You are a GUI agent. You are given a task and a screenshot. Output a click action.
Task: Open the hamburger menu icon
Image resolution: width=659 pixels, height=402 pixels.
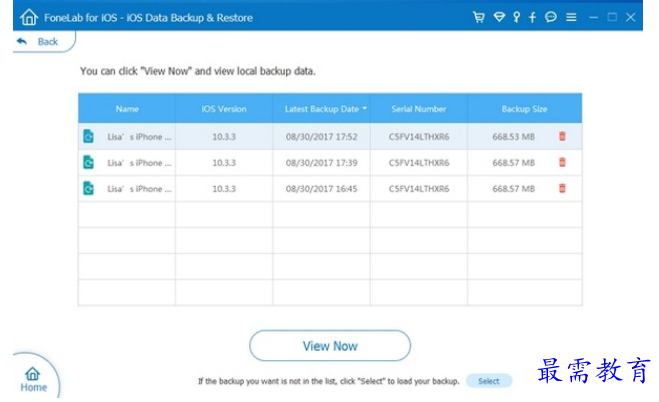(x=571, y=17)
